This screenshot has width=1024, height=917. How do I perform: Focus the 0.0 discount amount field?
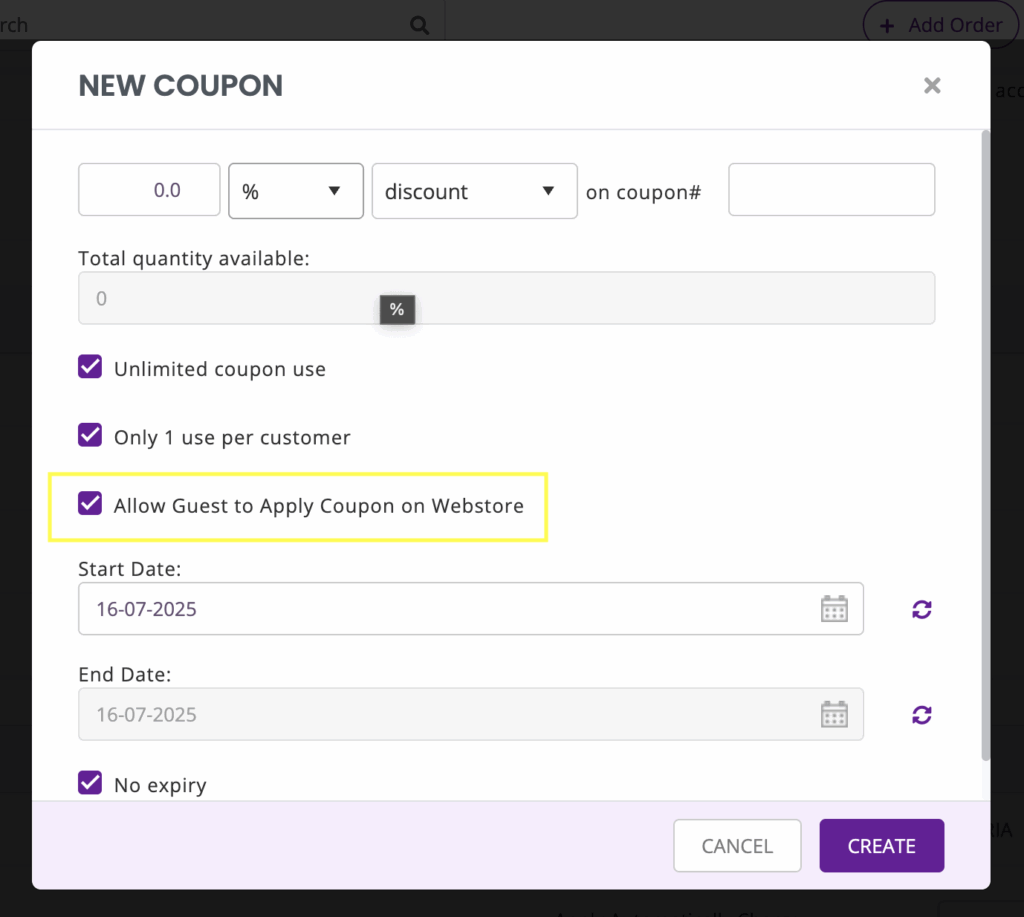click(x=149, y=189)
